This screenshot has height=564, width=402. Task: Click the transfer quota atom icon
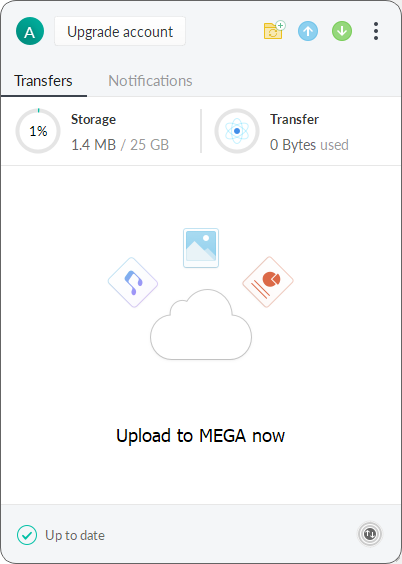click(x=237, y=131)
